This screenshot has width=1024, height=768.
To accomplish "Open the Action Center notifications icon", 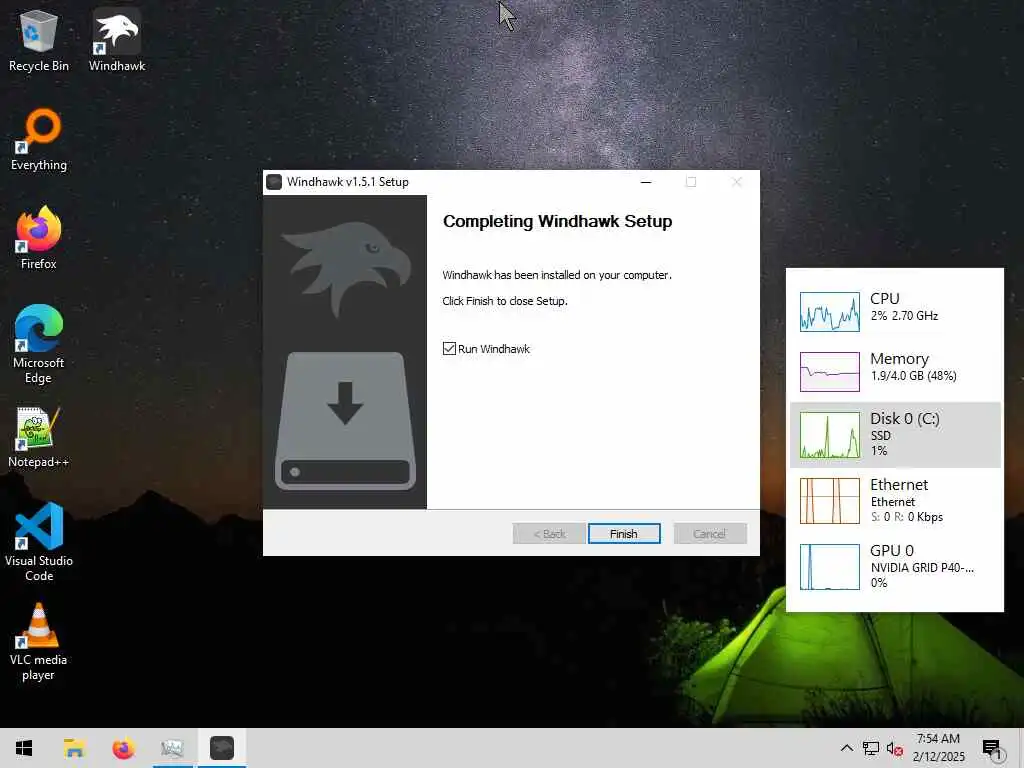I will pyautogui.click(x=992, y=749).
